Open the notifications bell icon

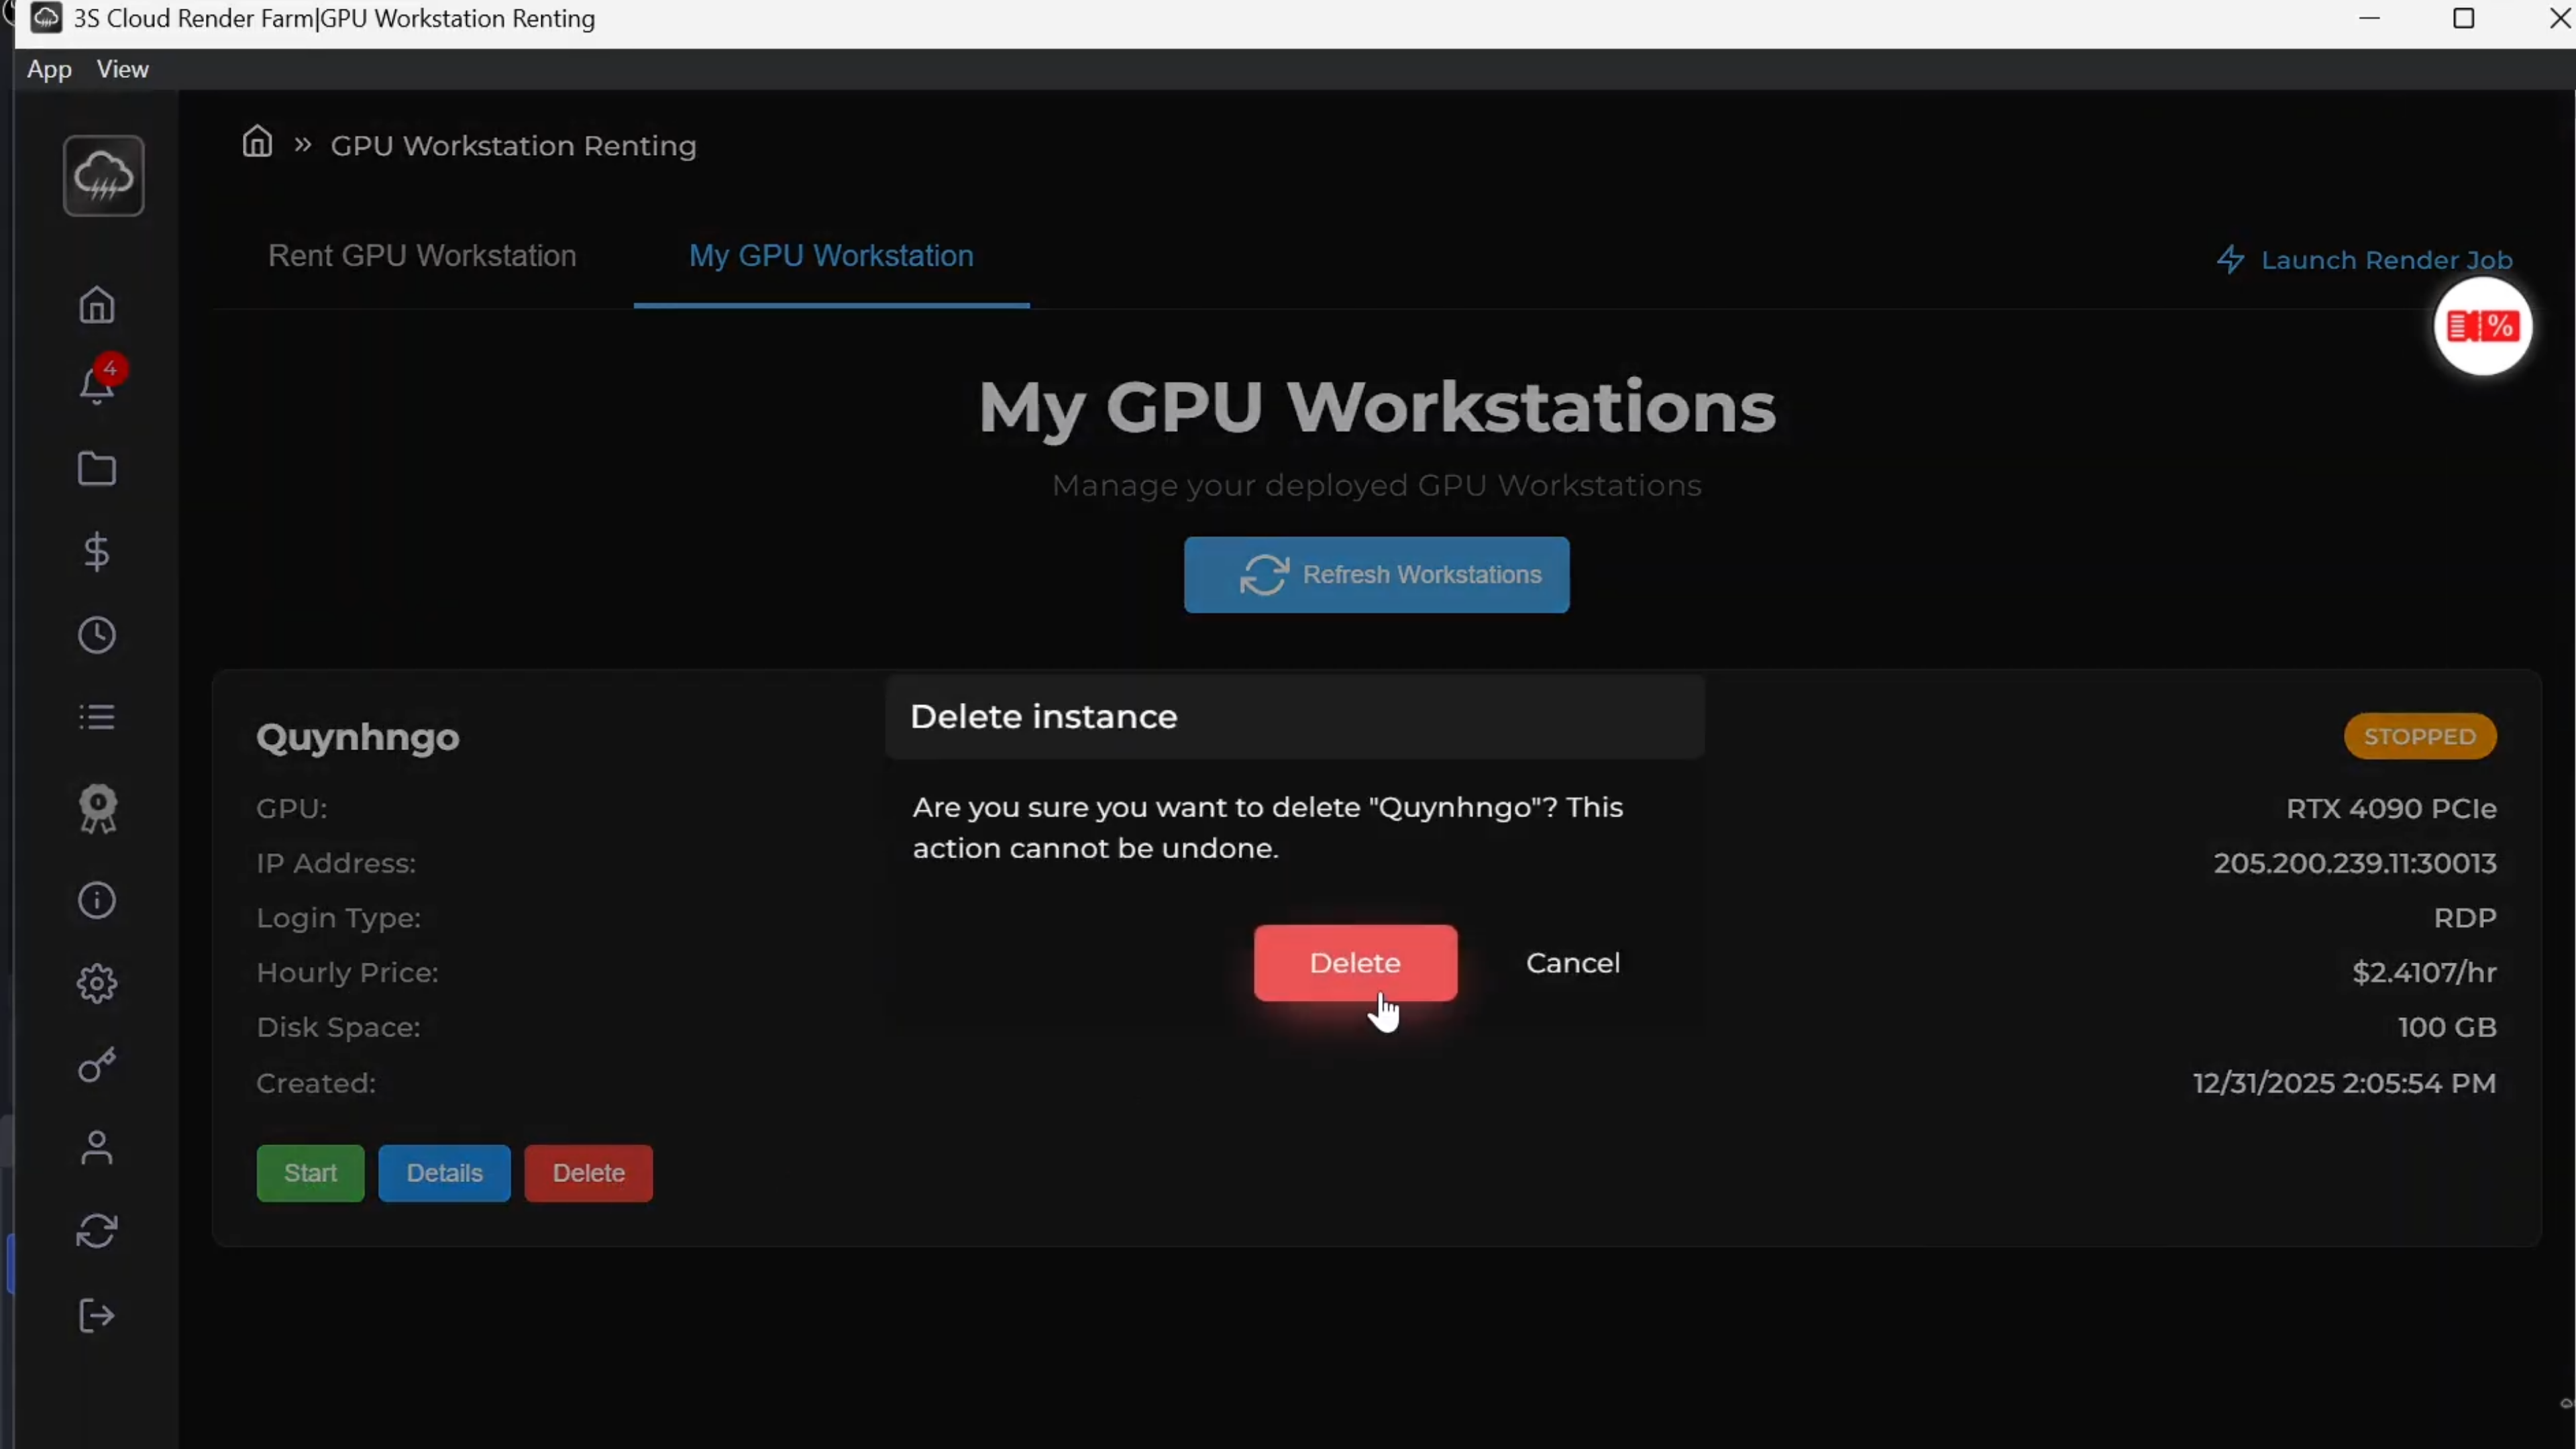tap(97, 385)
